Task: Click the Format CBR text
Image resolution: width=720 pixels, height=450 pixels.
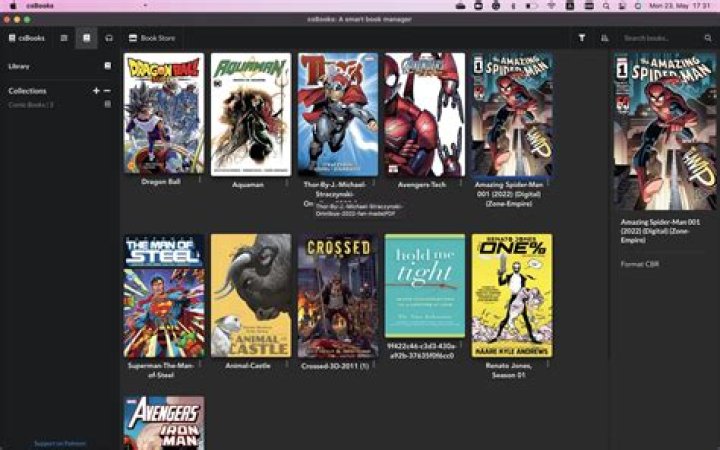Action: [x=640, y=264]
